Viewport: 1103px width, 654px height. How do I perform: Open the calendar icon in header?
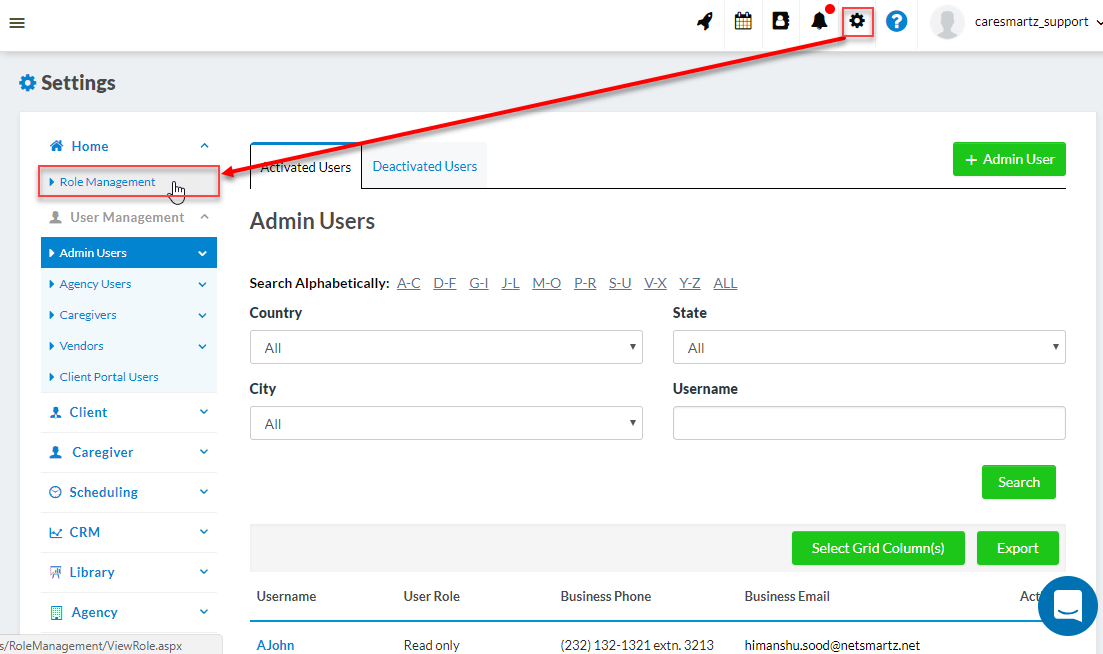743,21
